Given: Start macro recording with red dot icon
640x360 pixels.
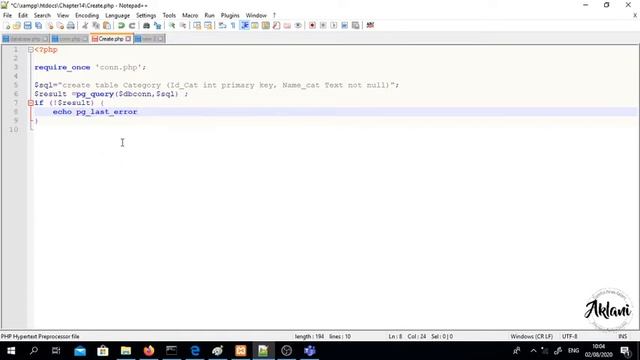Looking at the screenshot, I should tap(312, 26).
